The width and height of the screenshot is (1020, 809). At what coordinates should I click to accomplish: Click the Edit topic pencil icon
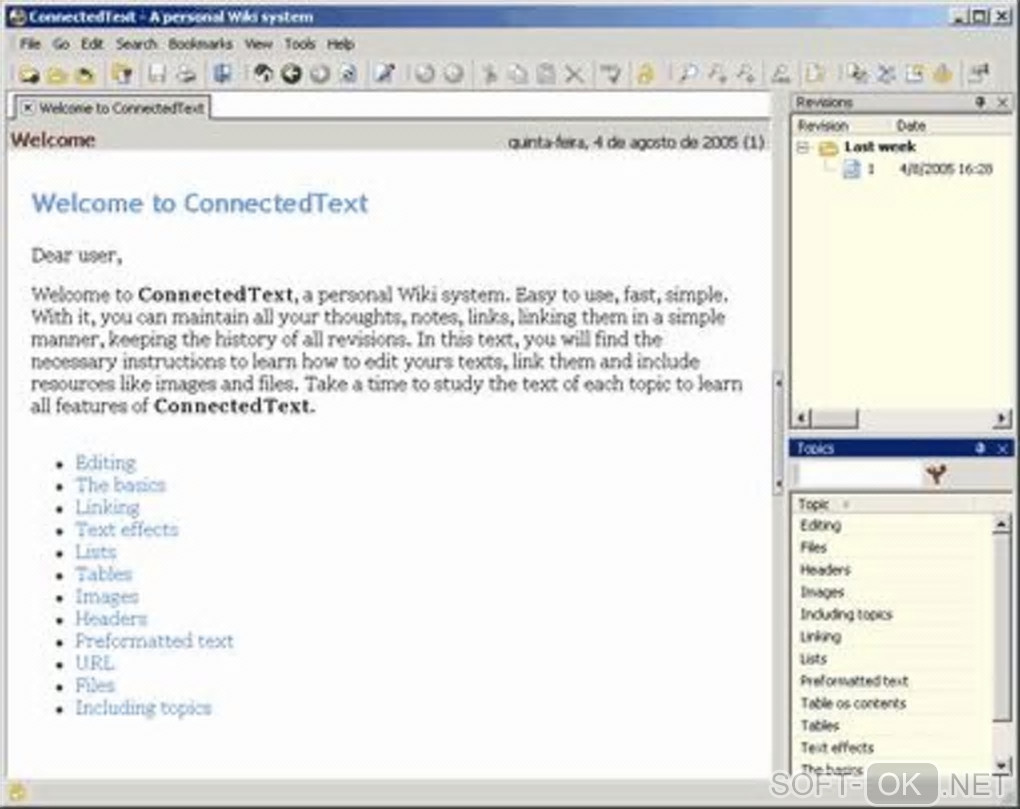pyautogui.click(x=384, y=74)
